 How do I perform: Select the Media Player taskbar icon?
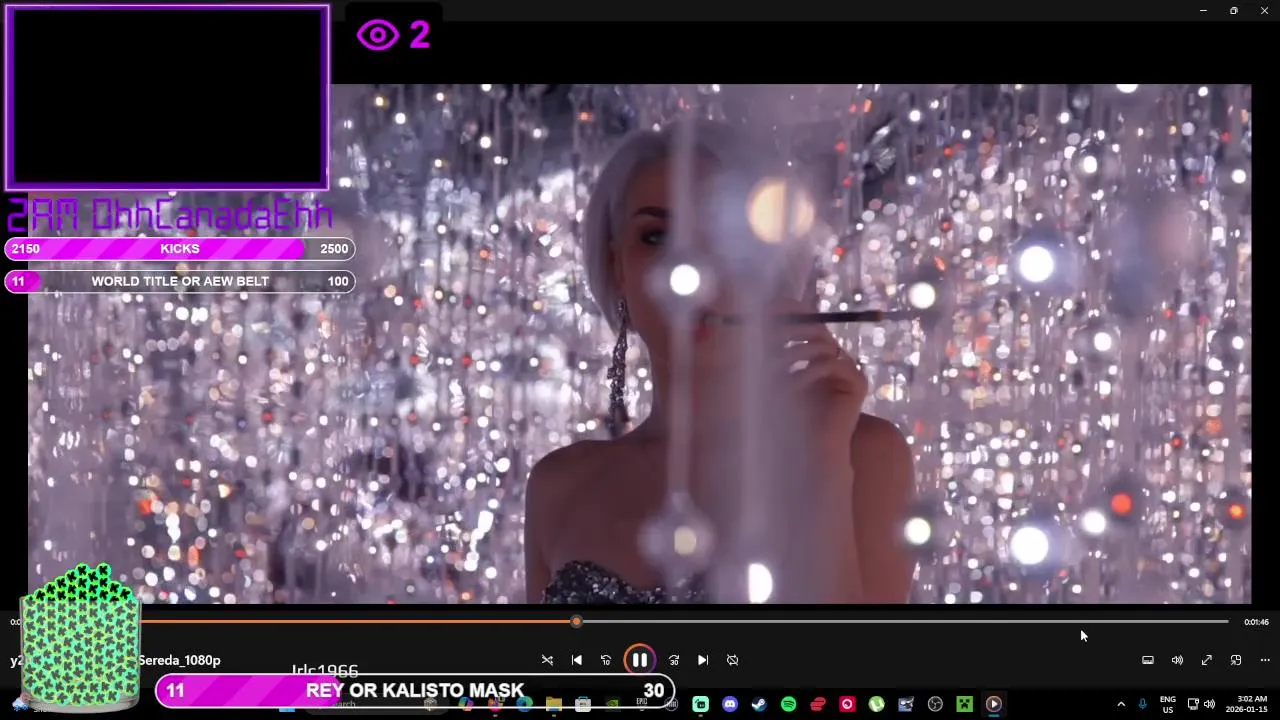click(993, 704)
